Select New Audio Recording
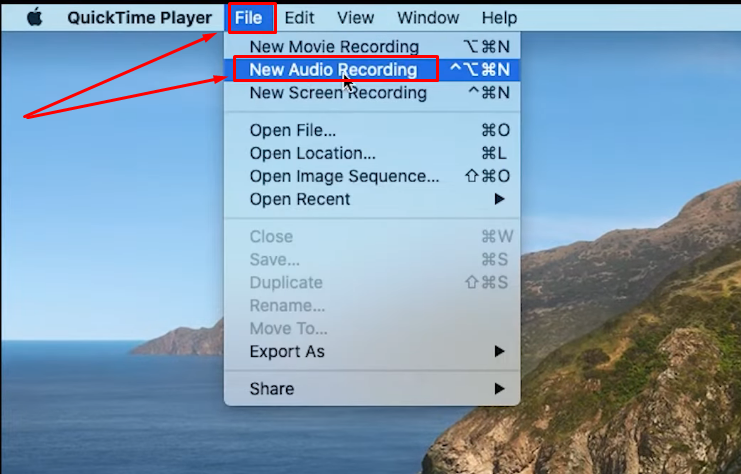 point(372,70)
